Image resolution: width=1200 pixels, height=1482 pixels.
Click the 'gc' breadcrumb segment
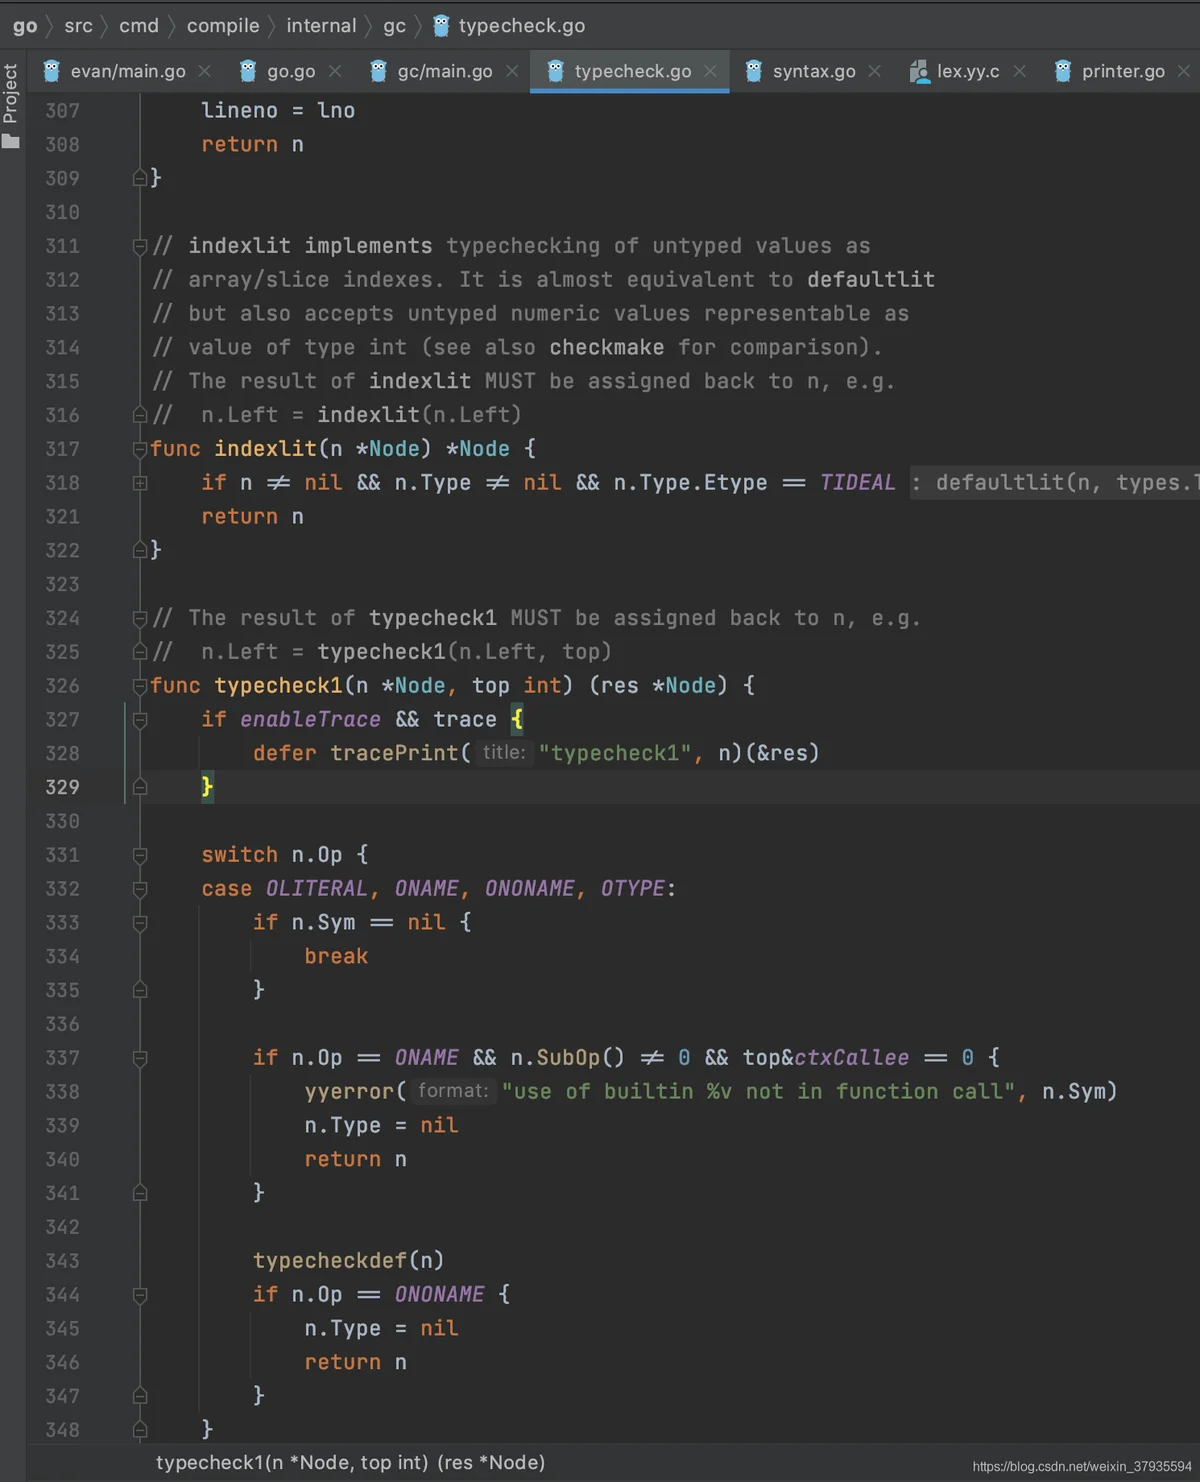click(395, 26)
